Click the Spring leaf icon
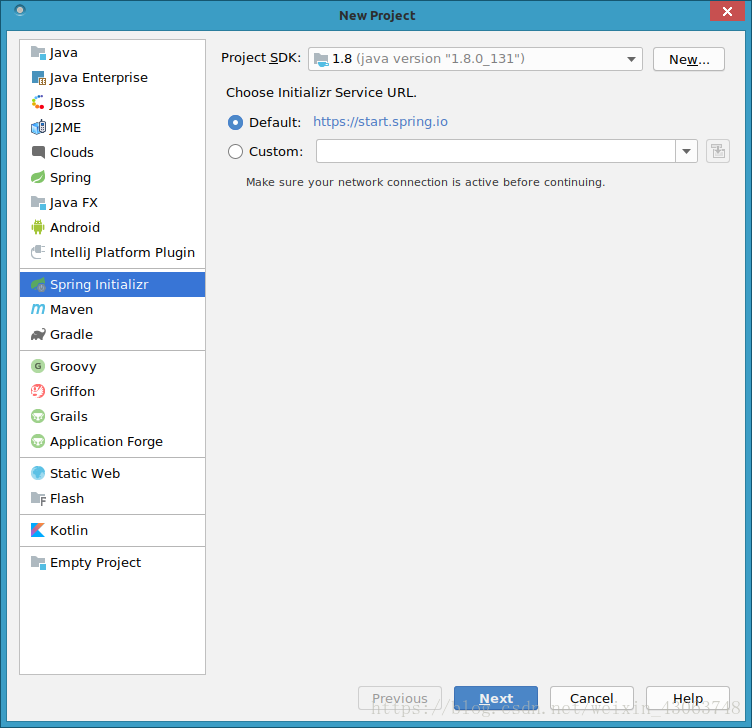Viewport: 752px width, 728px height. (38, 177)
